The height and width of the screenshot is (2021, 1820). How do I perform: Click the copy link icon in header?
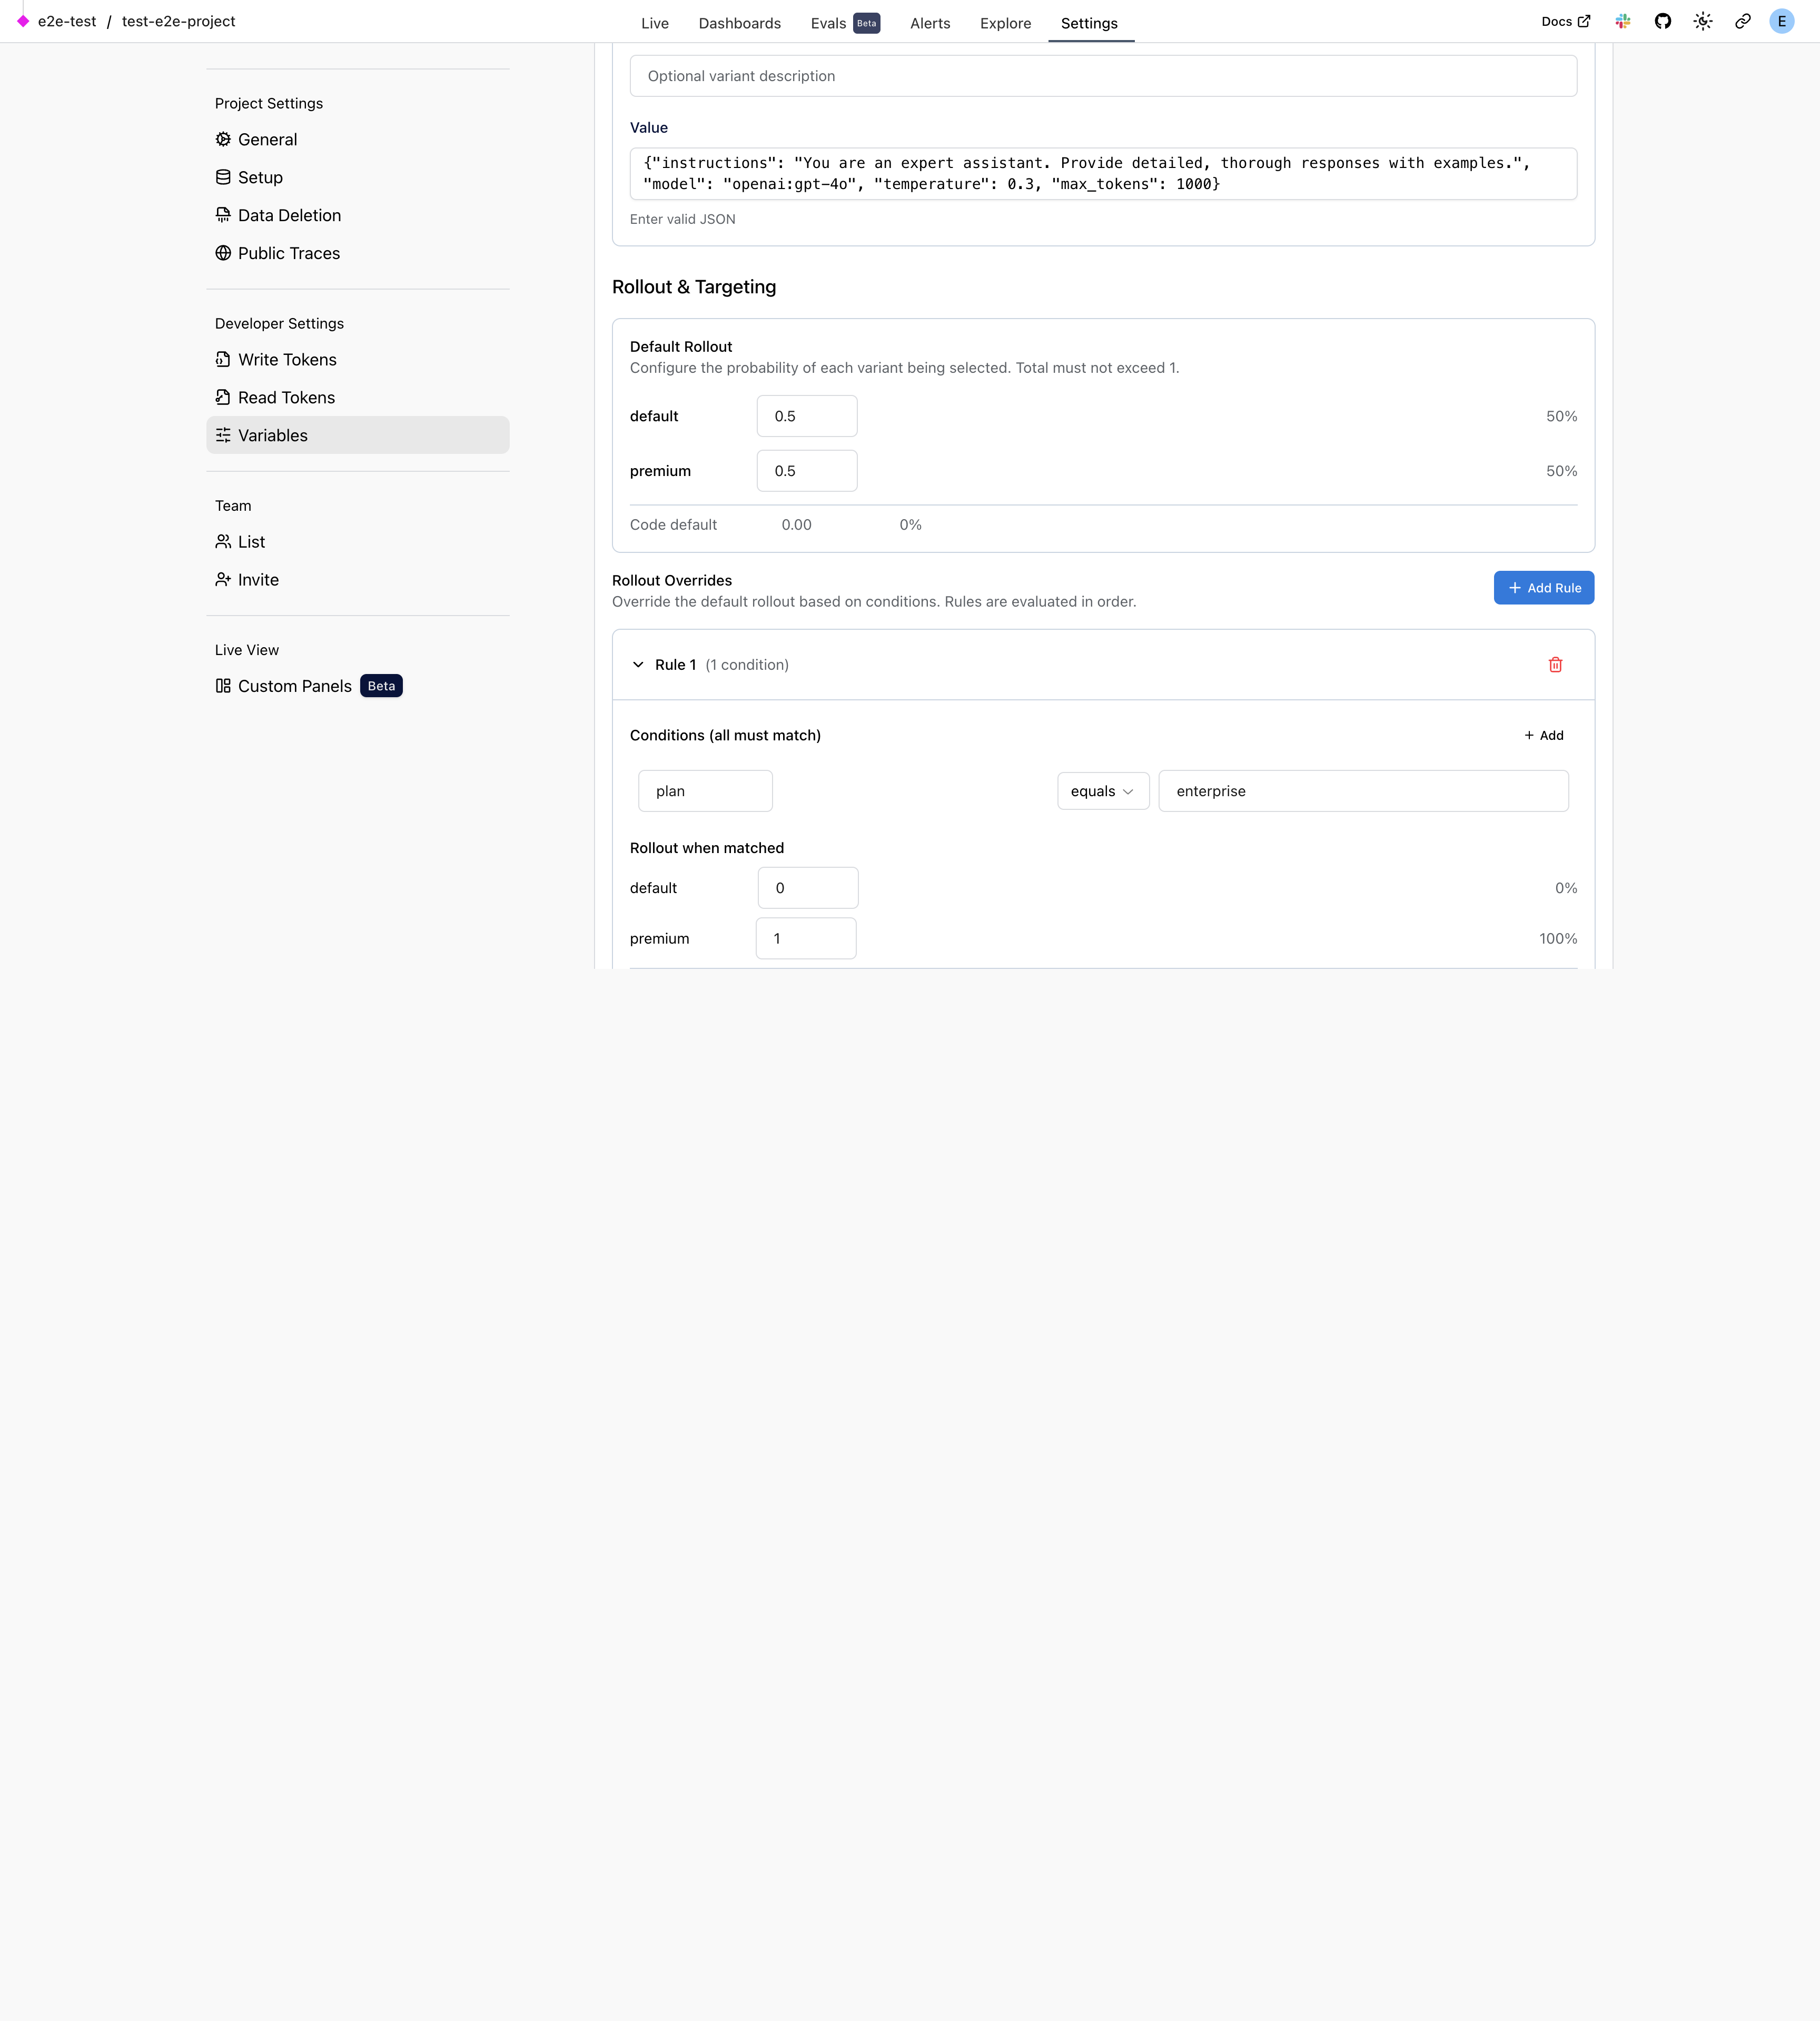point(1743,22)
